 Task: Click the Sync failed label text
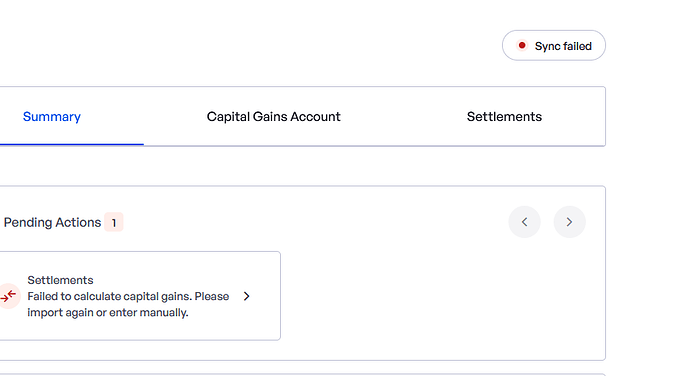[x=563, y=46]
